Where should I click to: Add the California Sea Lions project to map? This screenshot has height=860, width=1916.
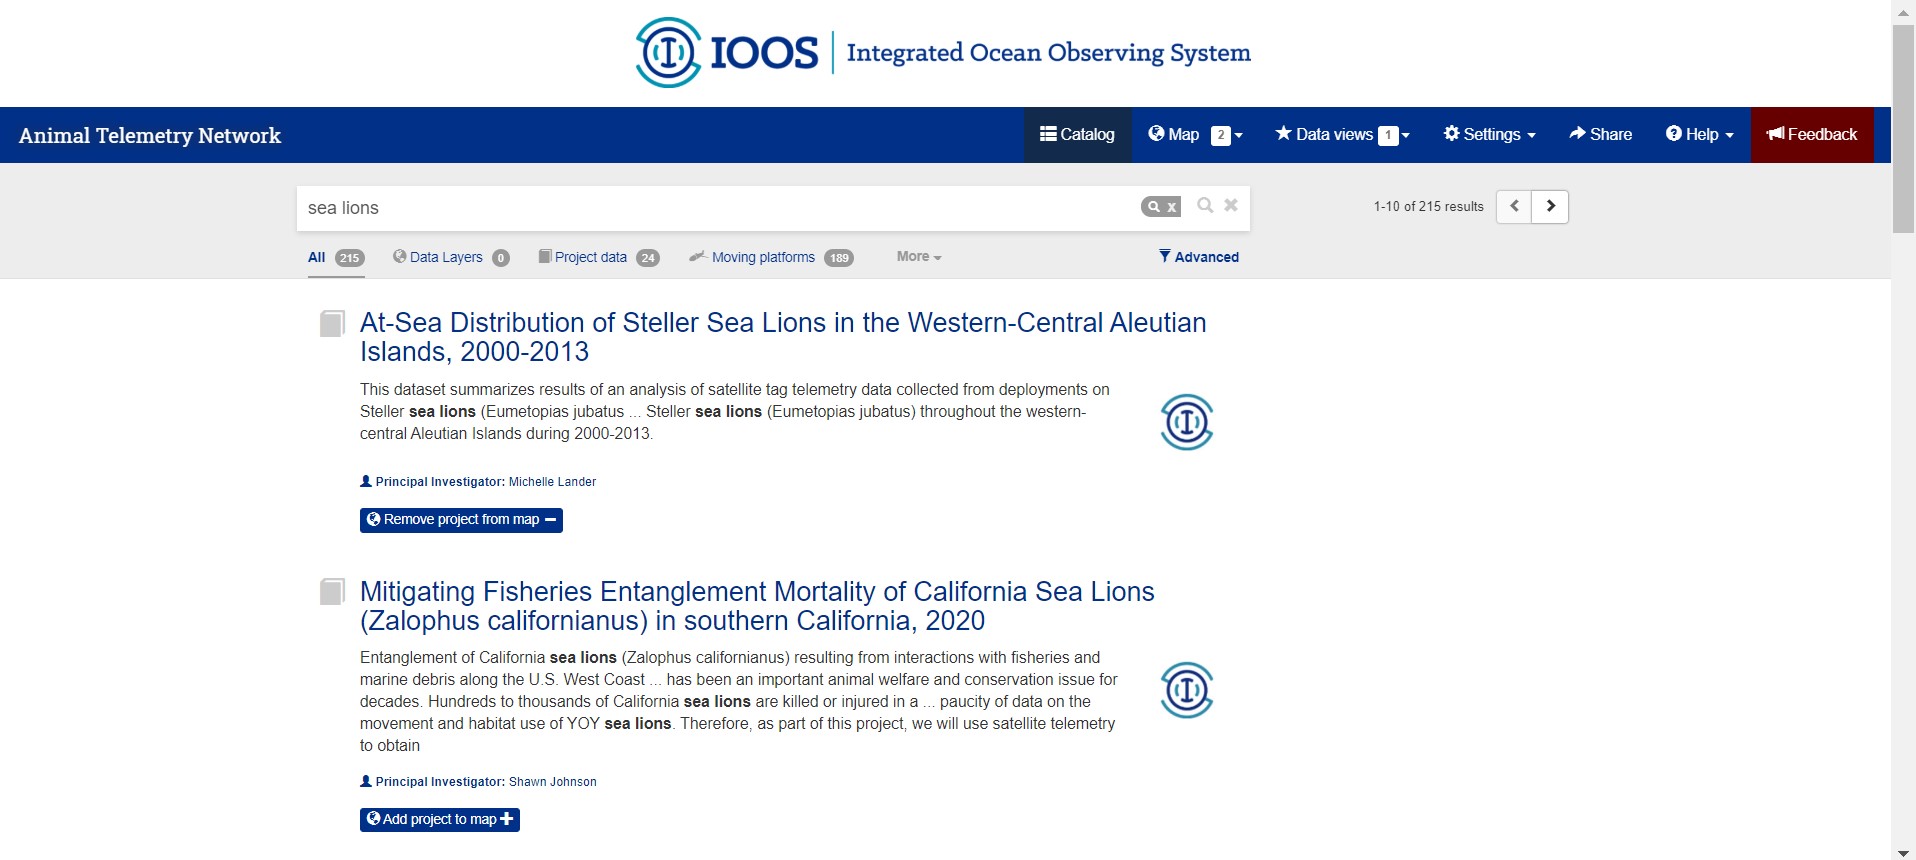pos(439,820)
